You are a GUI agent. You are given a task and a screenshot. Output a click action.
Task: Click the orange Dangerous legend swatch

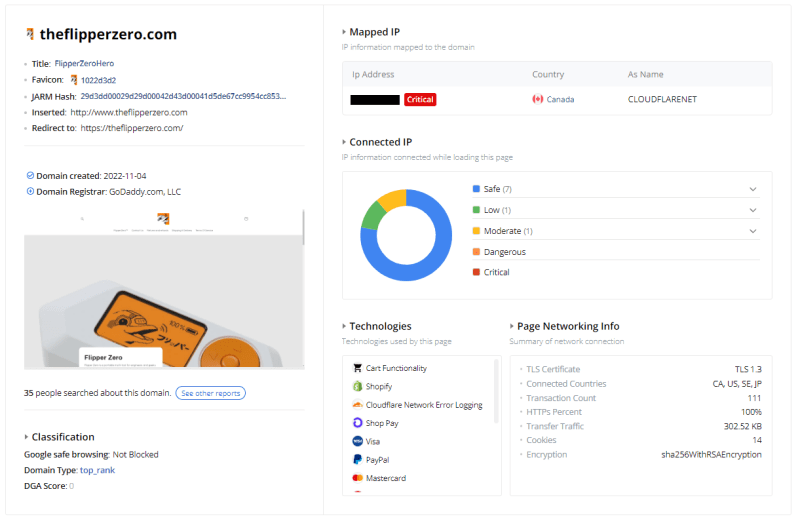pyautogui.click(x=477, y=252)
